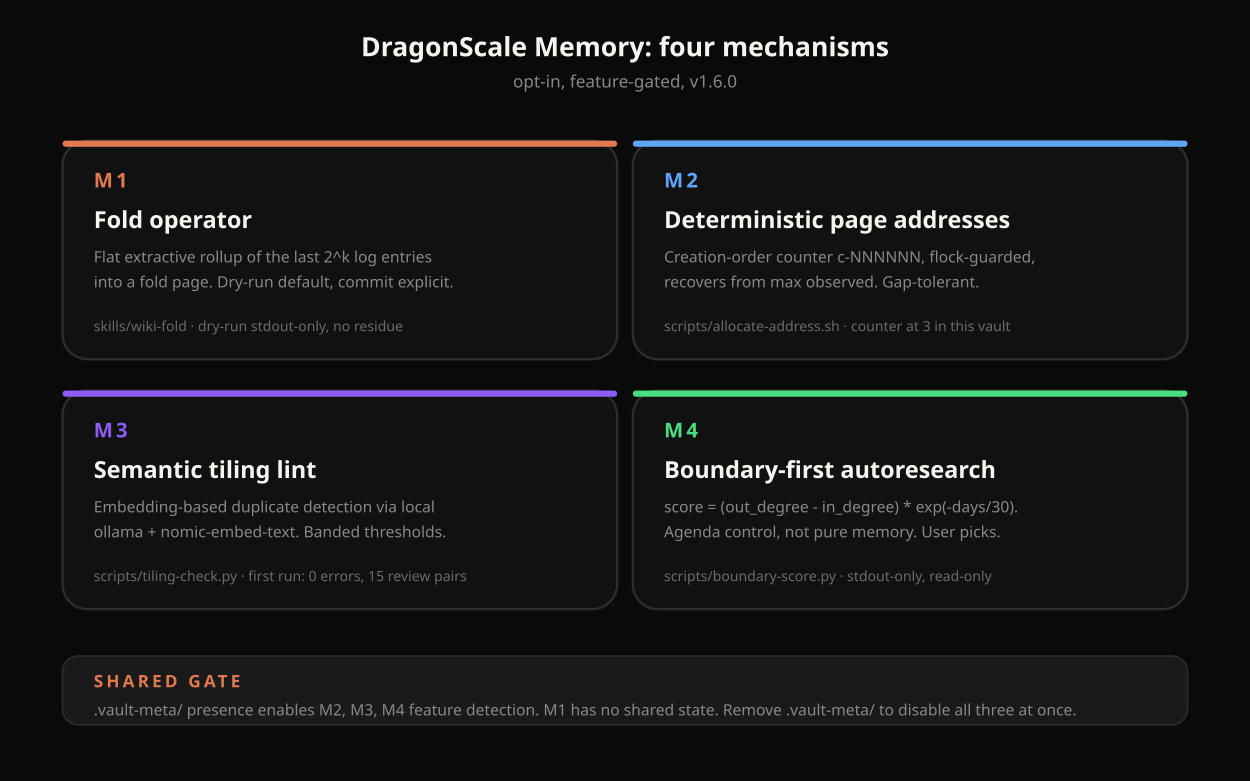The width and height of the screenshot is (1250, 781).
Task: Click text Agenda control, not pure memory. User picks.
Action: (832, 532)
